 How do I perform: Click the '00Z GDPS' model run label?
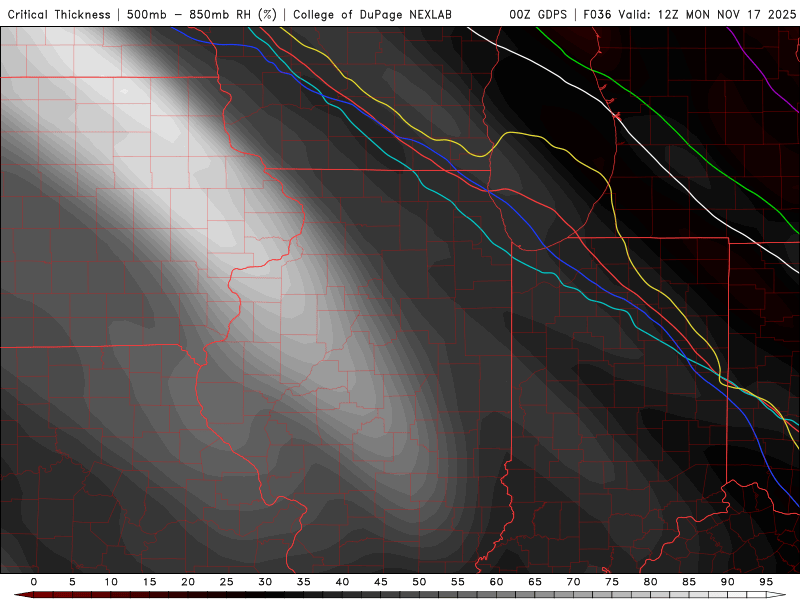[538, 14]
